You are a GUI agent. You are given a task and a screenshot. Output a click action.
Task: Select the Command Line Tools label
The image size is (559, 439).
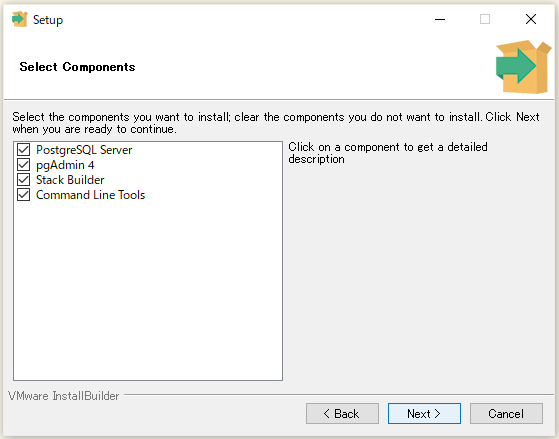coord(91,195)
